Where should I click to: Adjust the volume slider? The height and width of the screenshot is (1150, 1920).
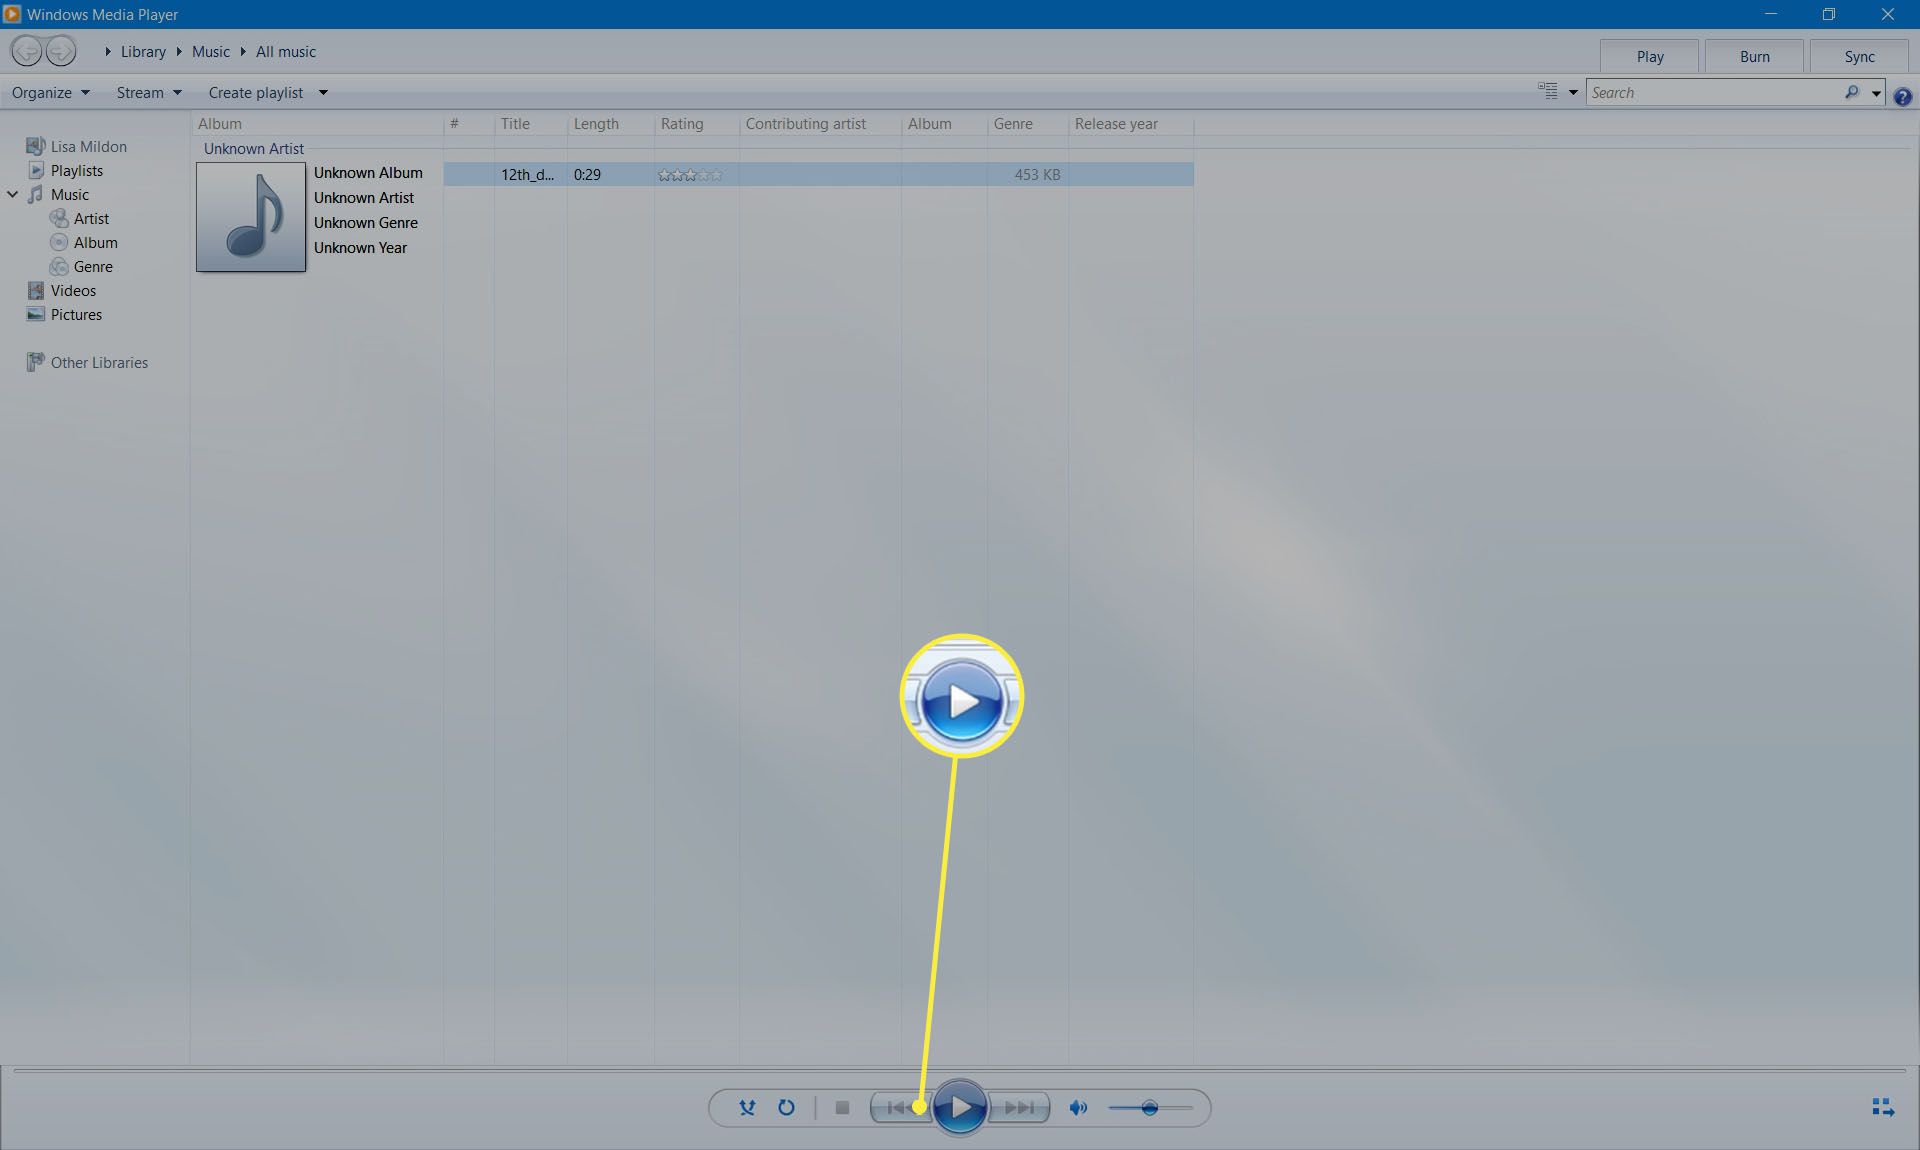pyautogui.click(x=1150, y=1107)
